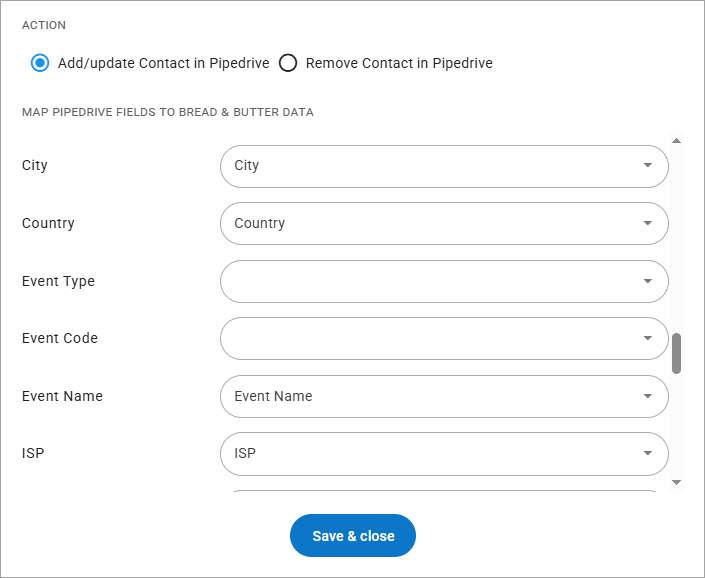Click the 'Remove Contact in Pipedrive' label text
This screenshot has width=705, height=578.
pyautogui.click(x=399, y=63)
